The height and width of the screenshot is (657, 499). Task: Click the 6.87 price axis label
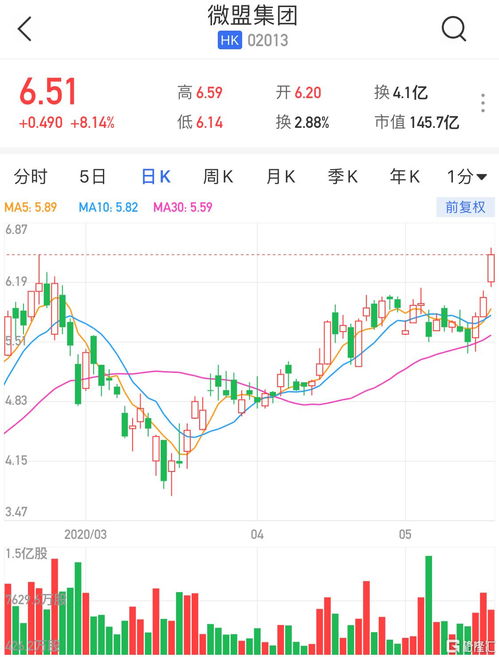pos(16,230)
